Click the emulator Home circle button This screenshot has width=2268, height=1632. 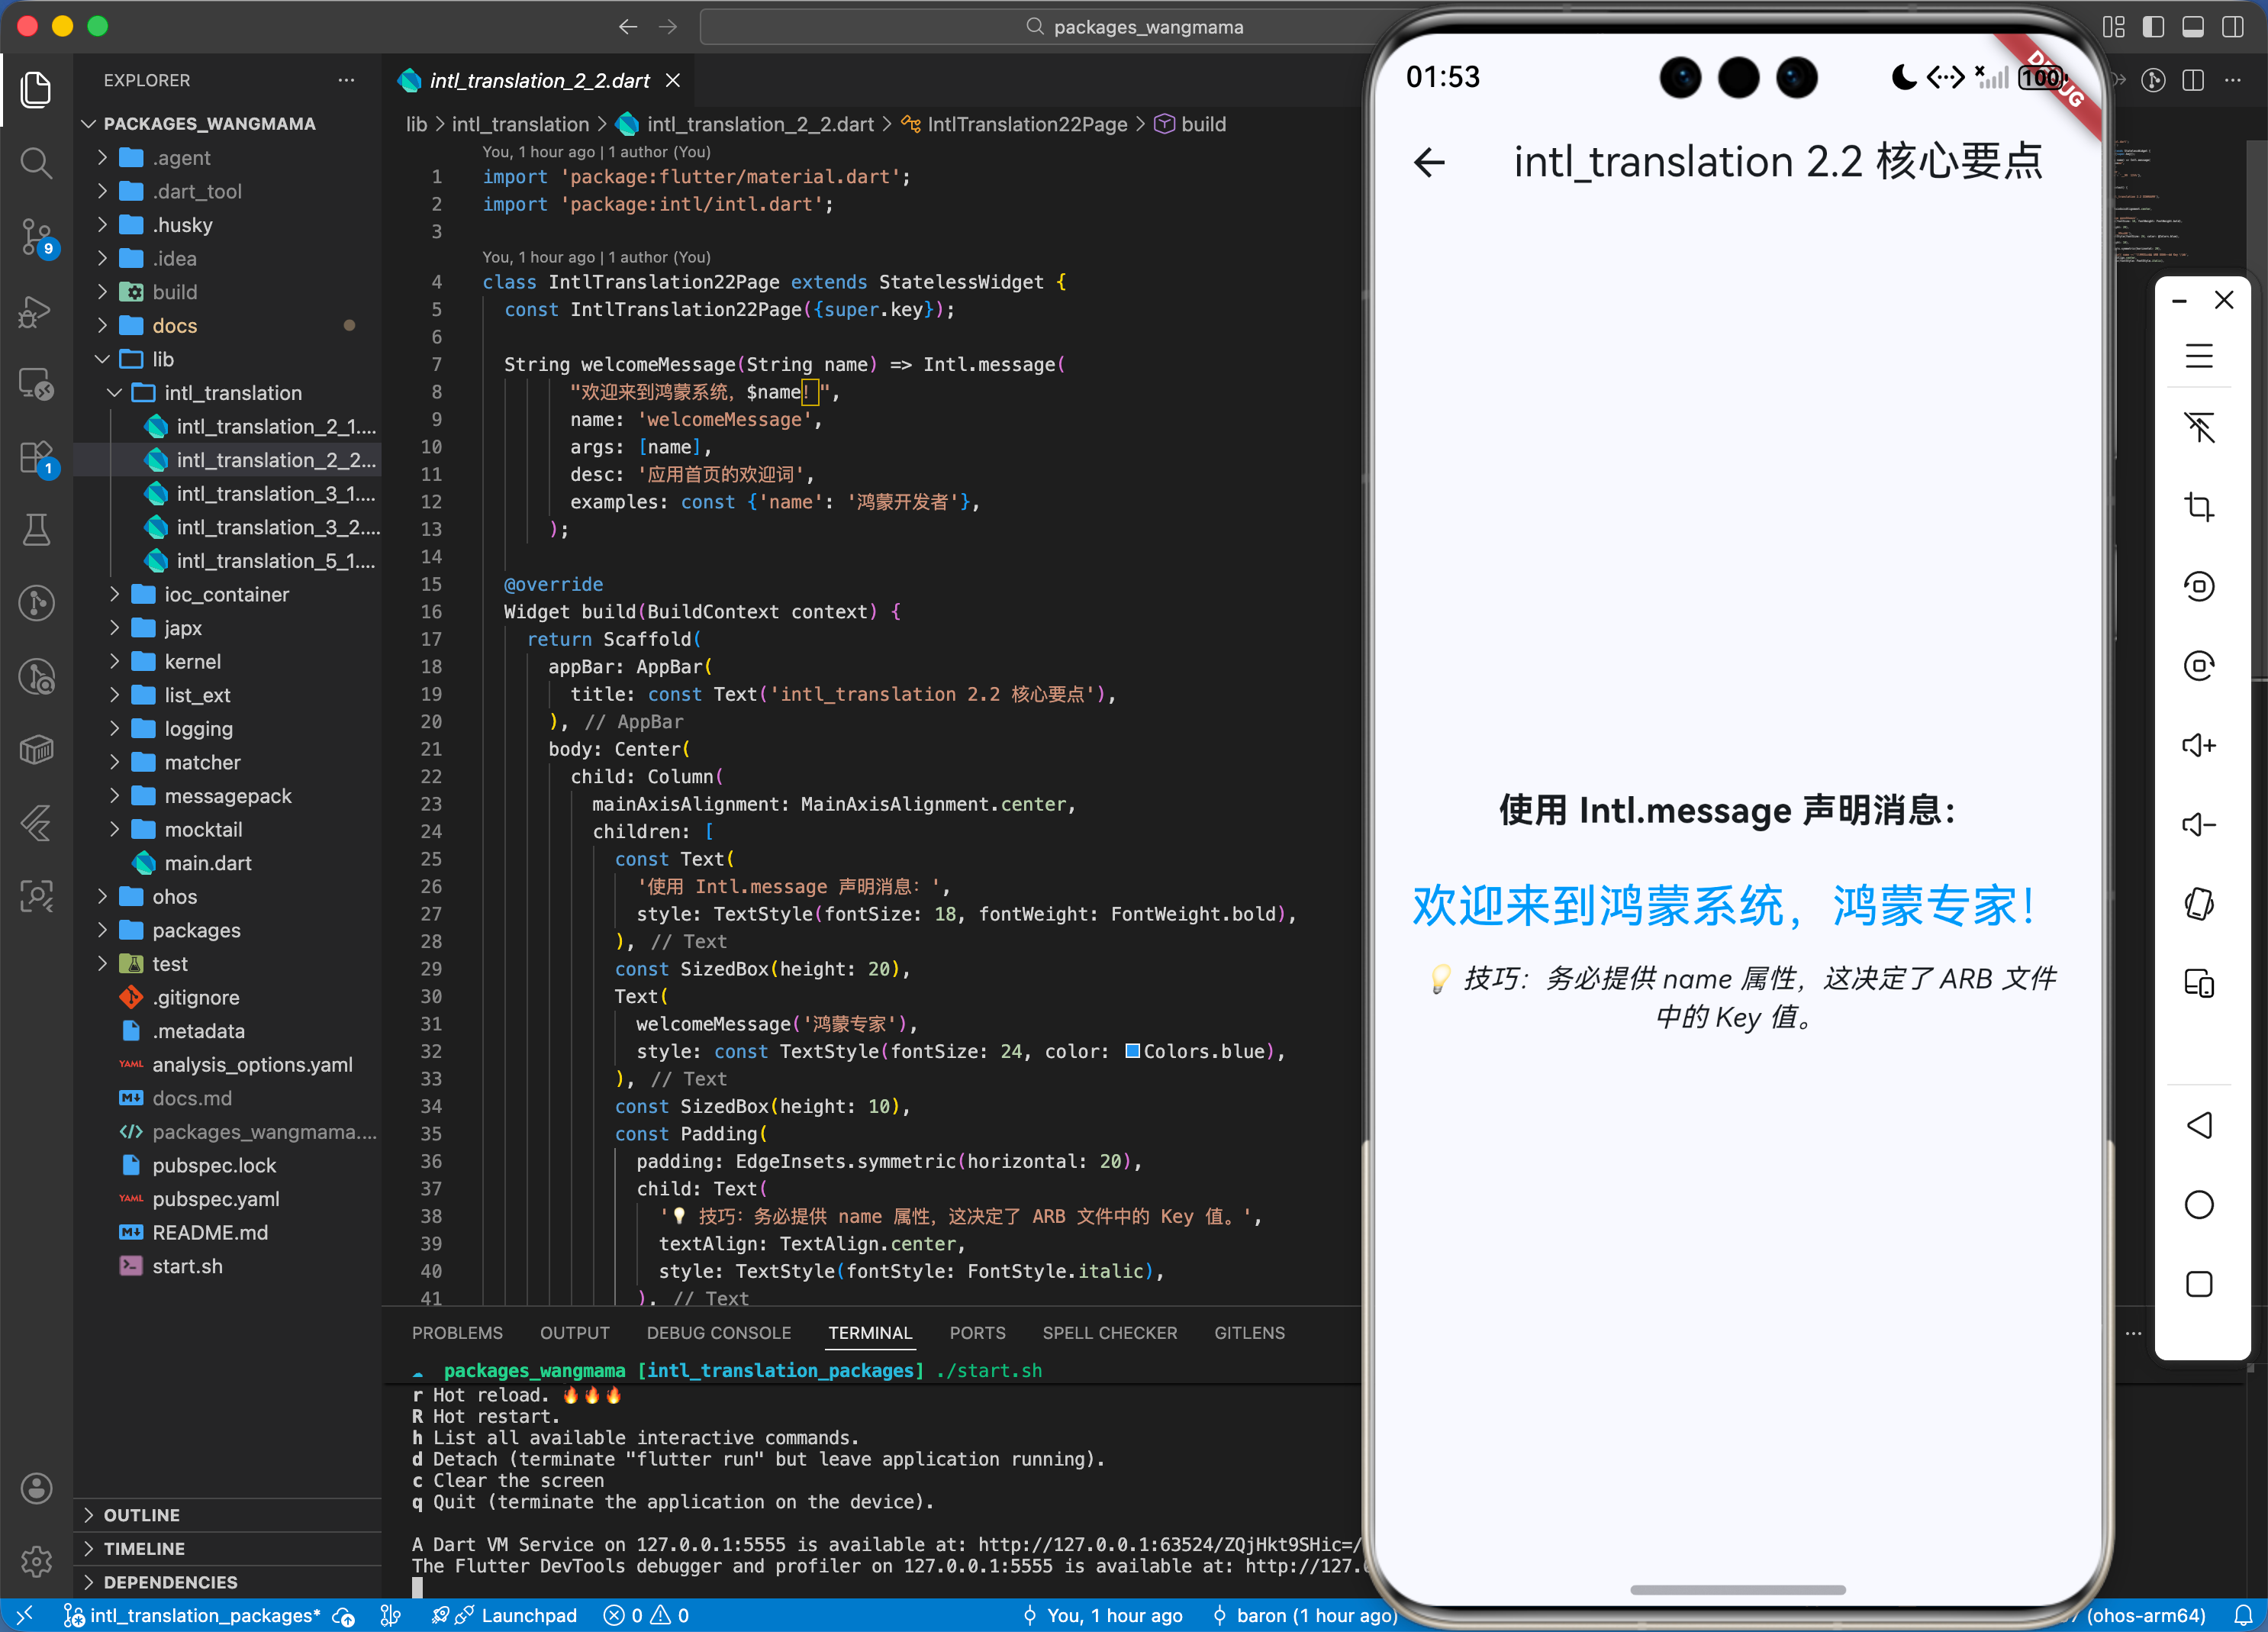2198,1205
